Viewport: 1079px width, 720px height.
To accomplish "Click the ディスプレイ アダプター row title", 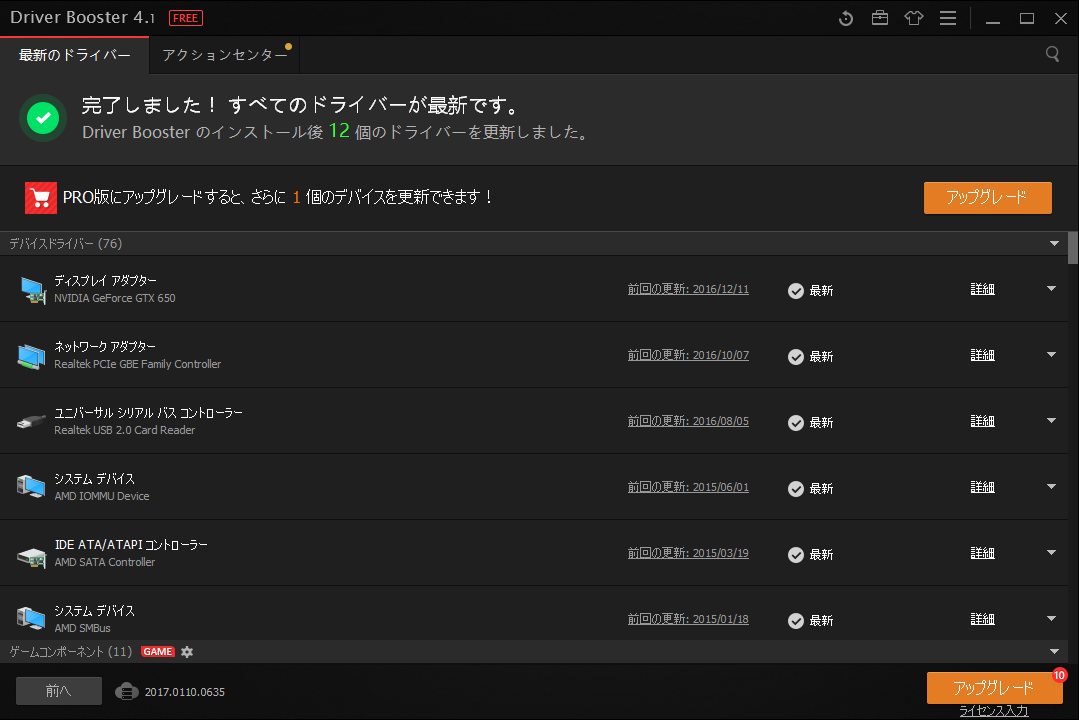I will point(105,281).
